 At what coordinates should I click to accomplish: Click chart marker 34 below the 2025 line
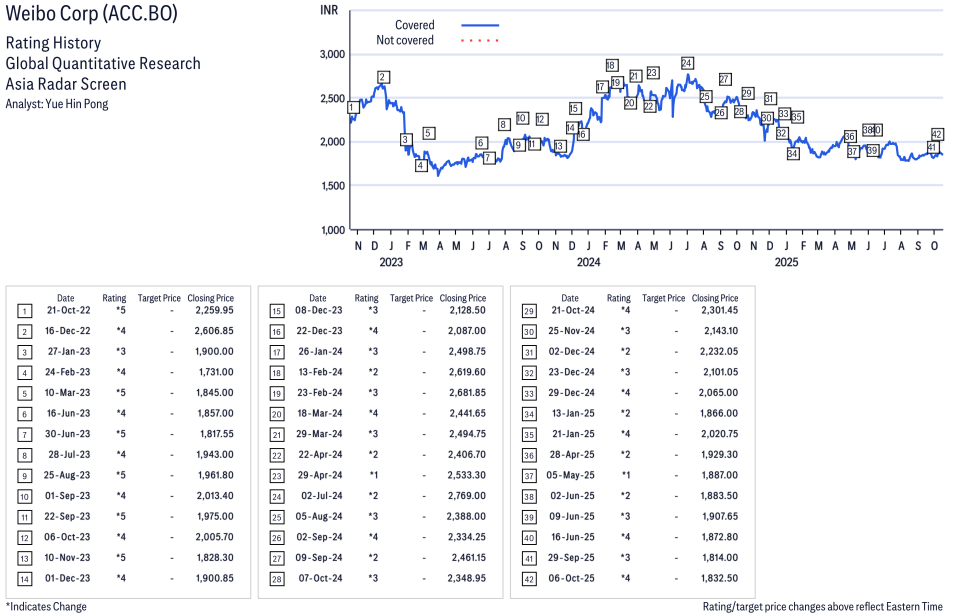tap(793, 154)
